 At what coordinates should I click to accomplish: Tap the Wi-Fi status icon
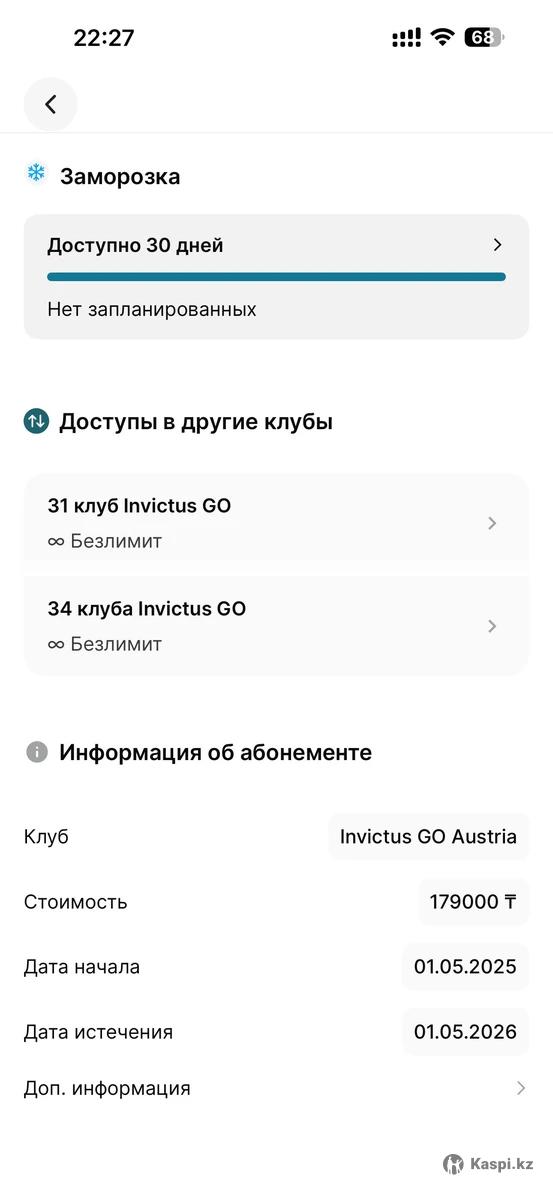click(442, 38)
